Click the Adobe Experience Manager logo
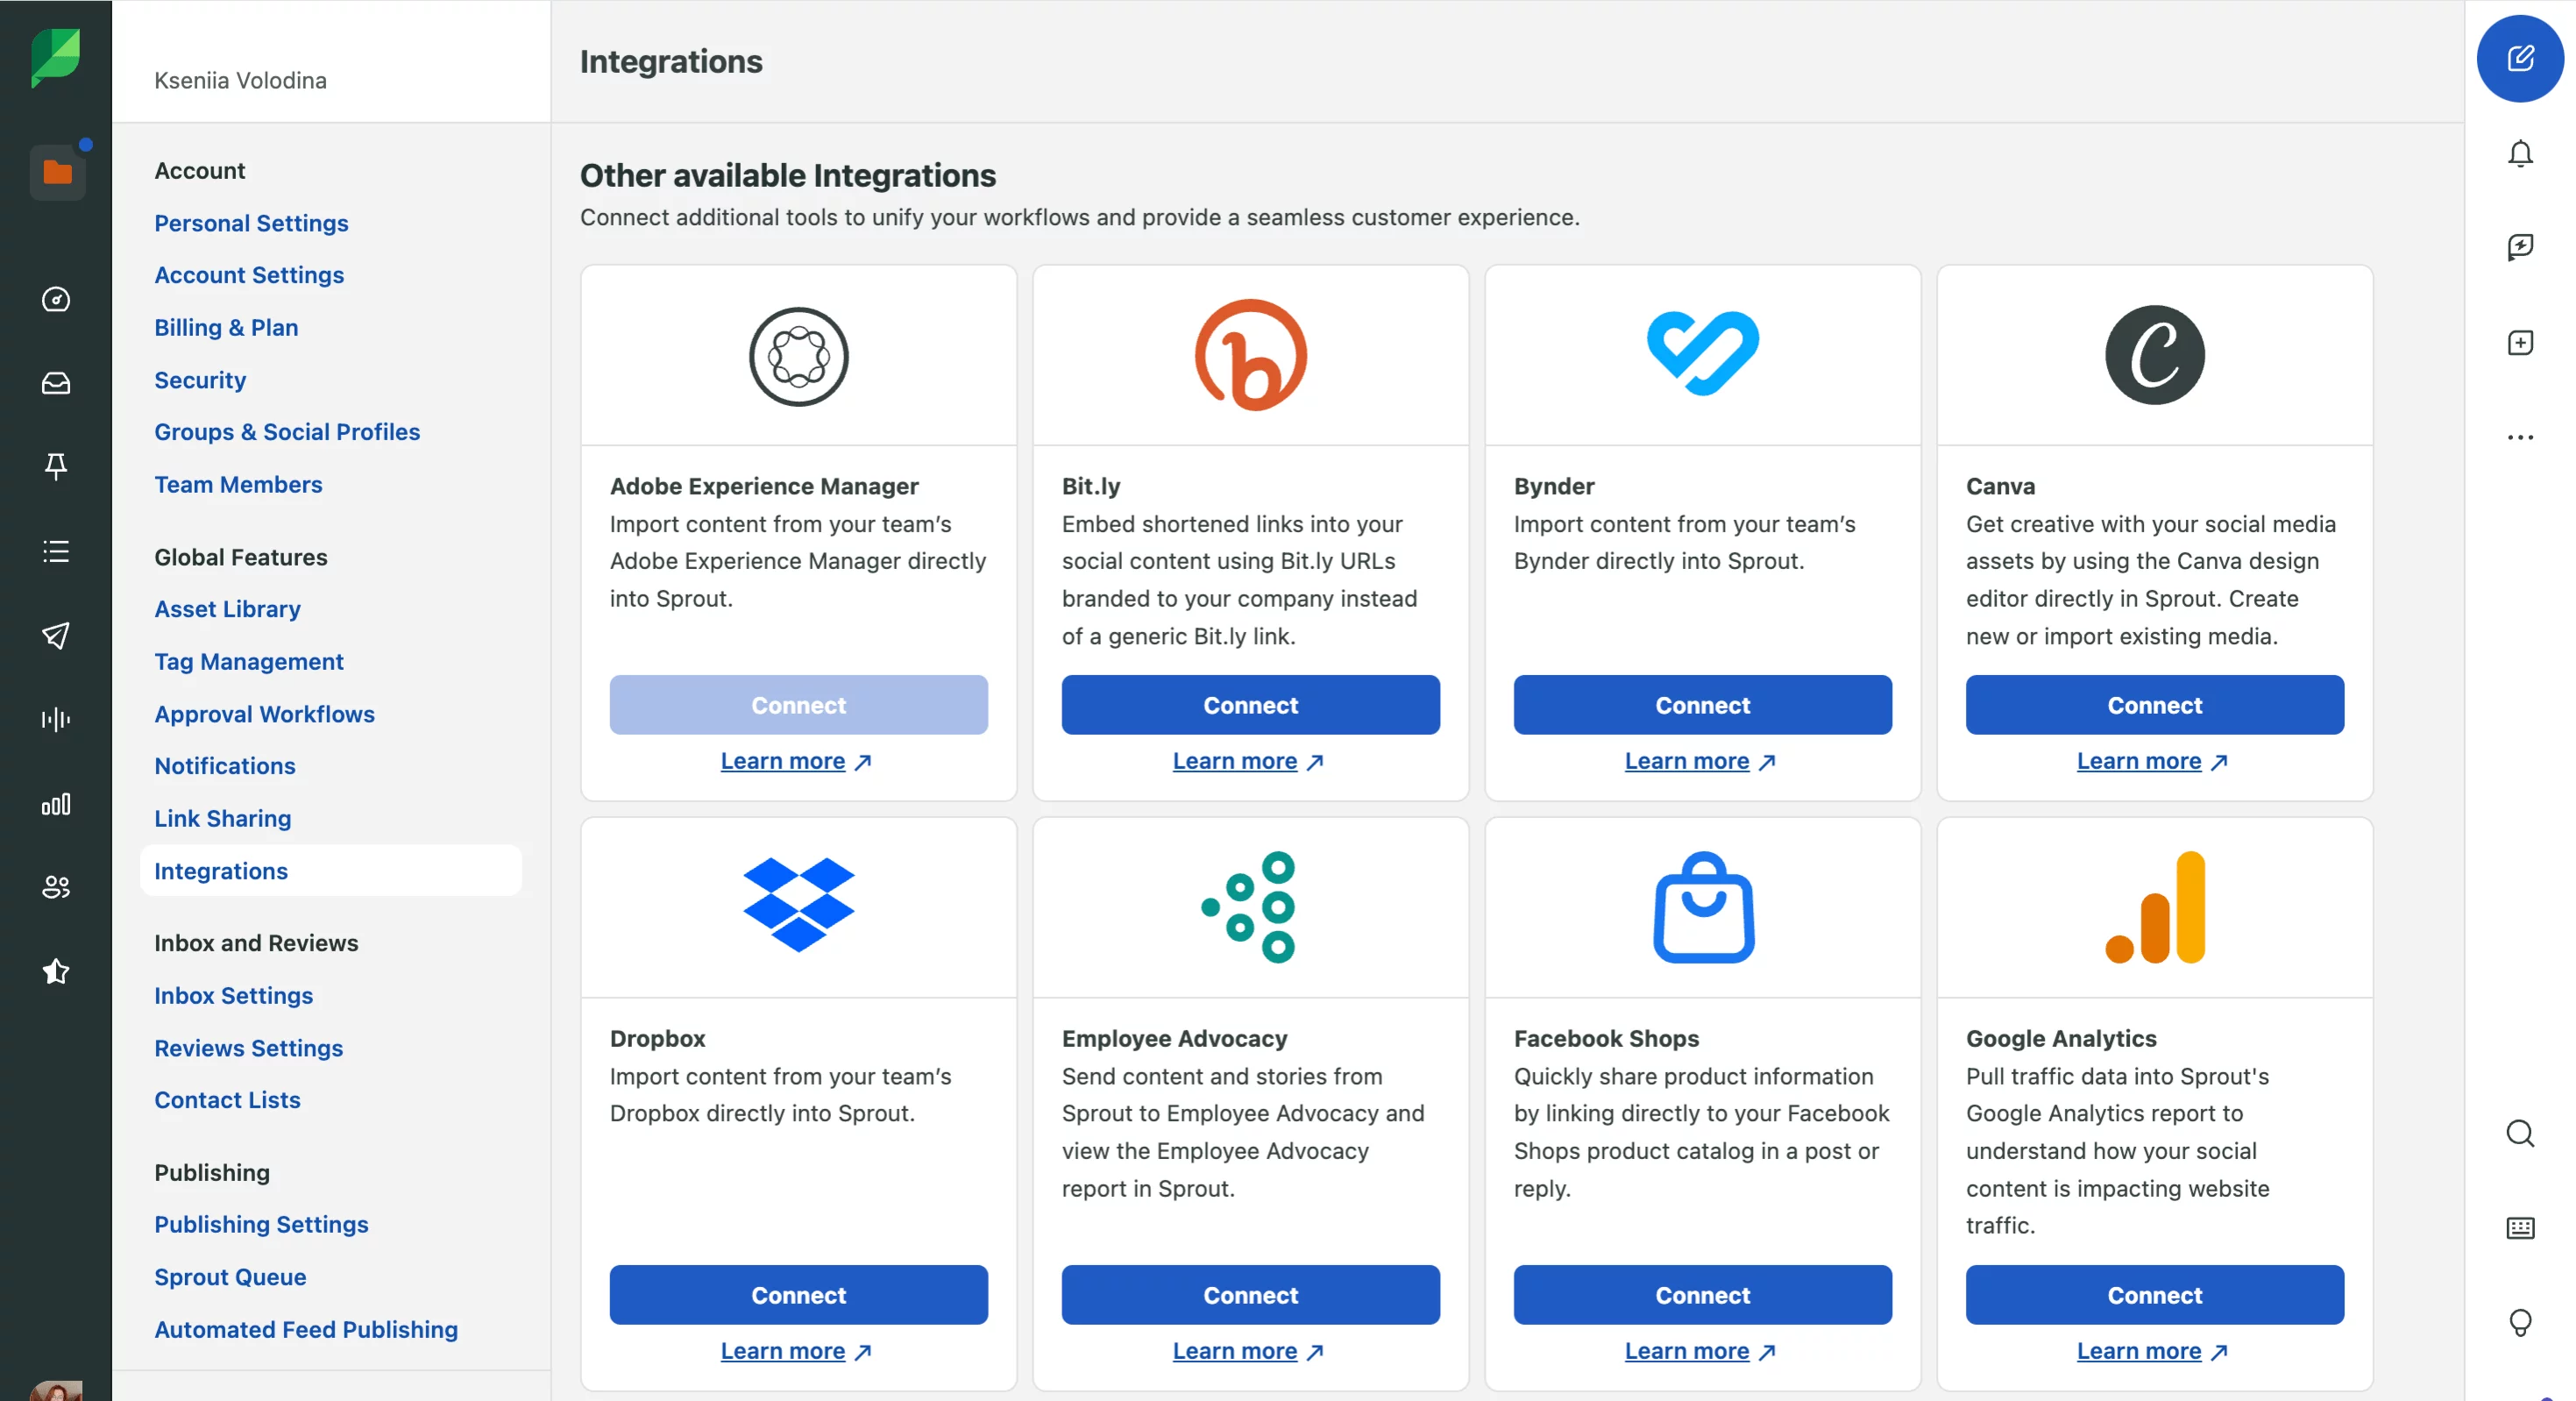Image resolution: width=2576 pixels, height=1401 pixels. click(799, 356)
